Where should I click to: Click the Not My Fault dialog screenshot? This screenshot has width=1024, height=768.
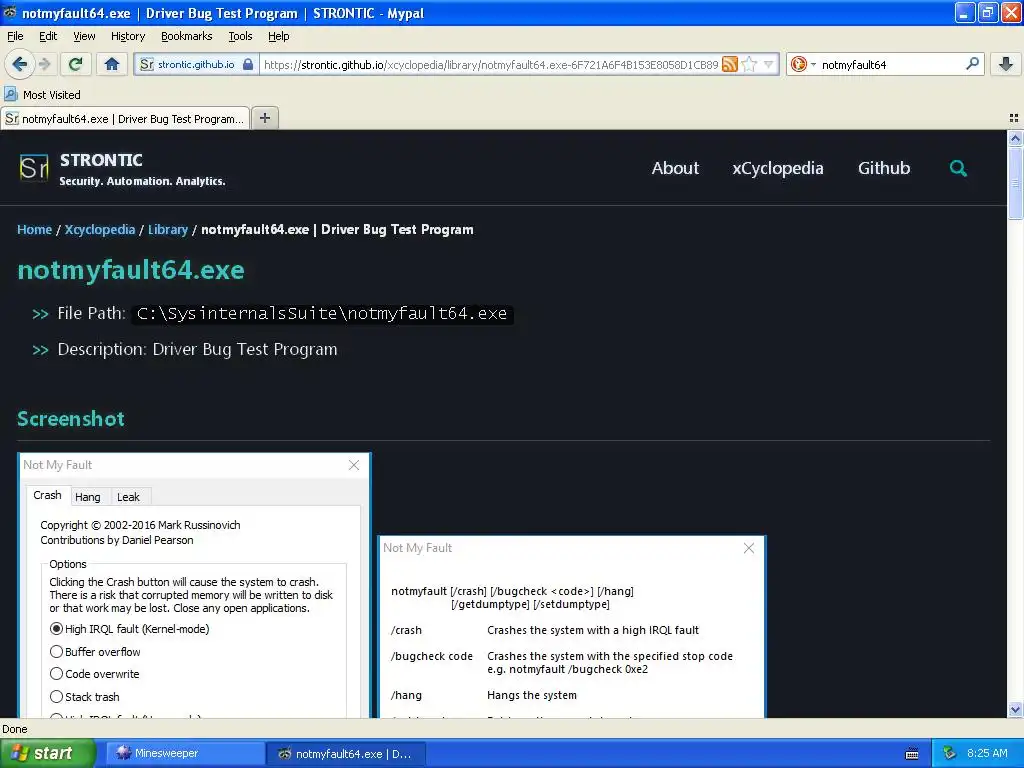click(x=195, y=585)
